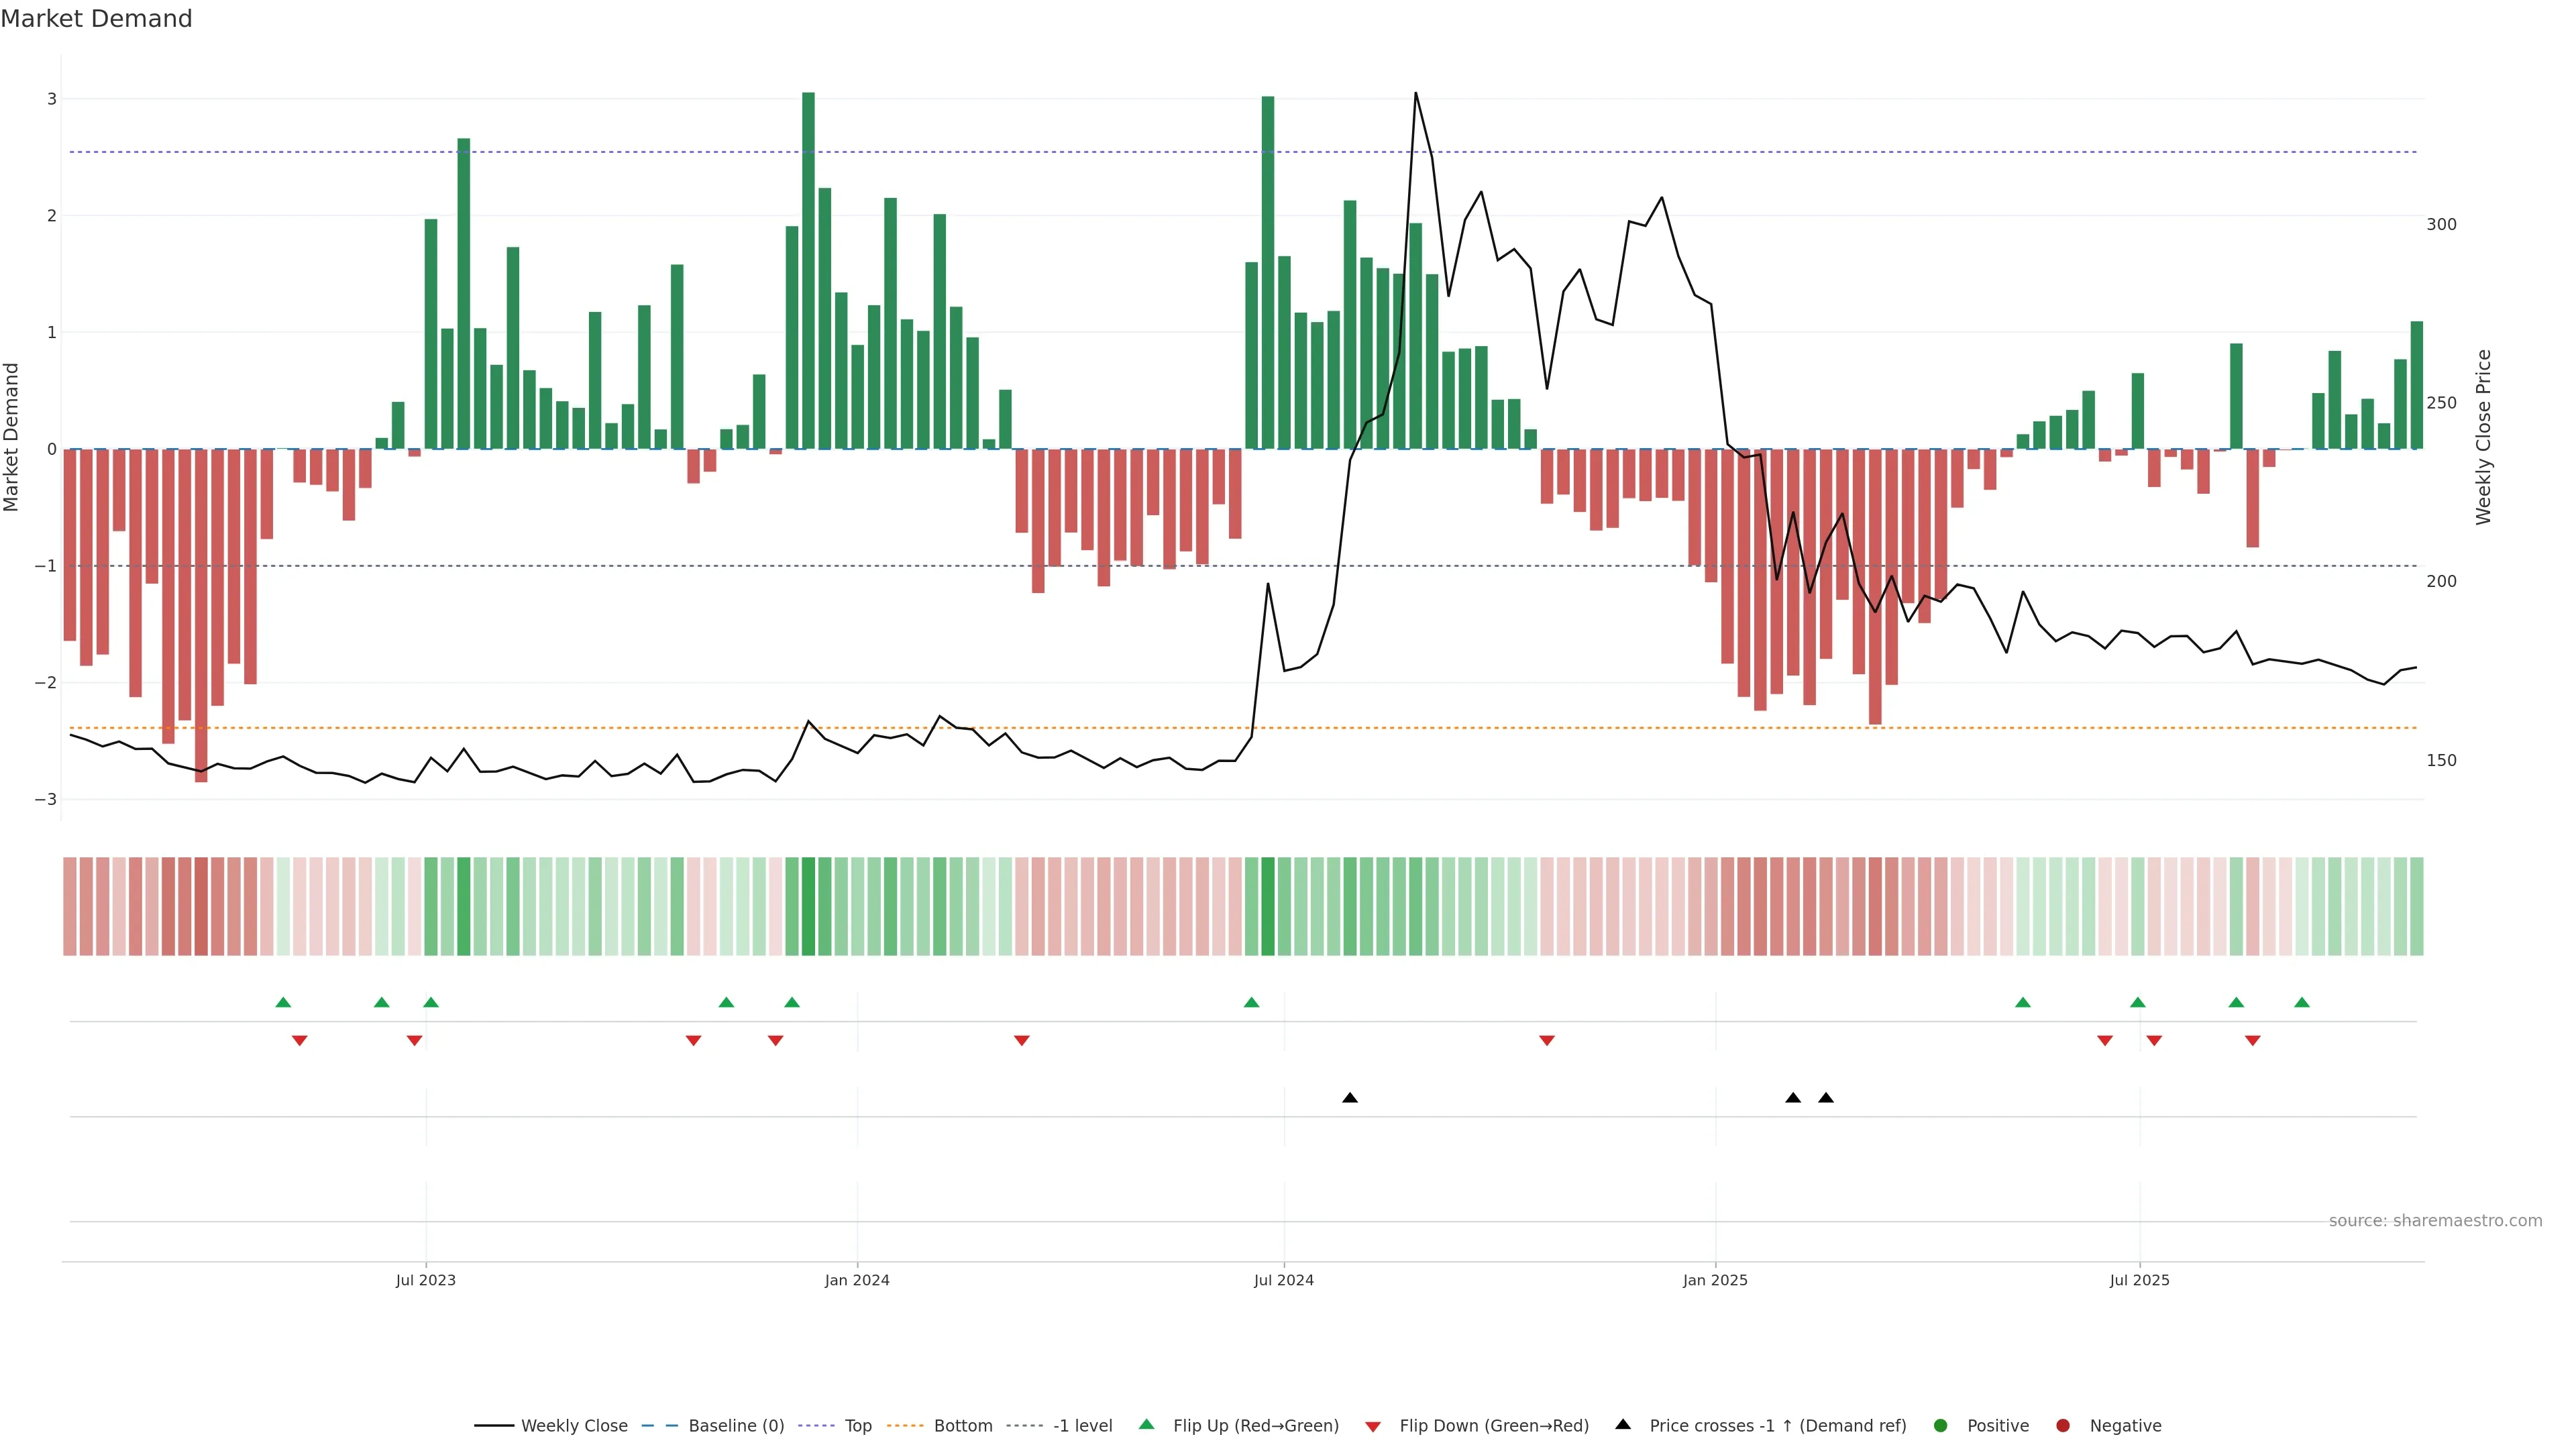Click the Jul 2025 x-axis label
Image resolution: width=2576 pixels, height=1449 pixels.
point(2139,1280)
